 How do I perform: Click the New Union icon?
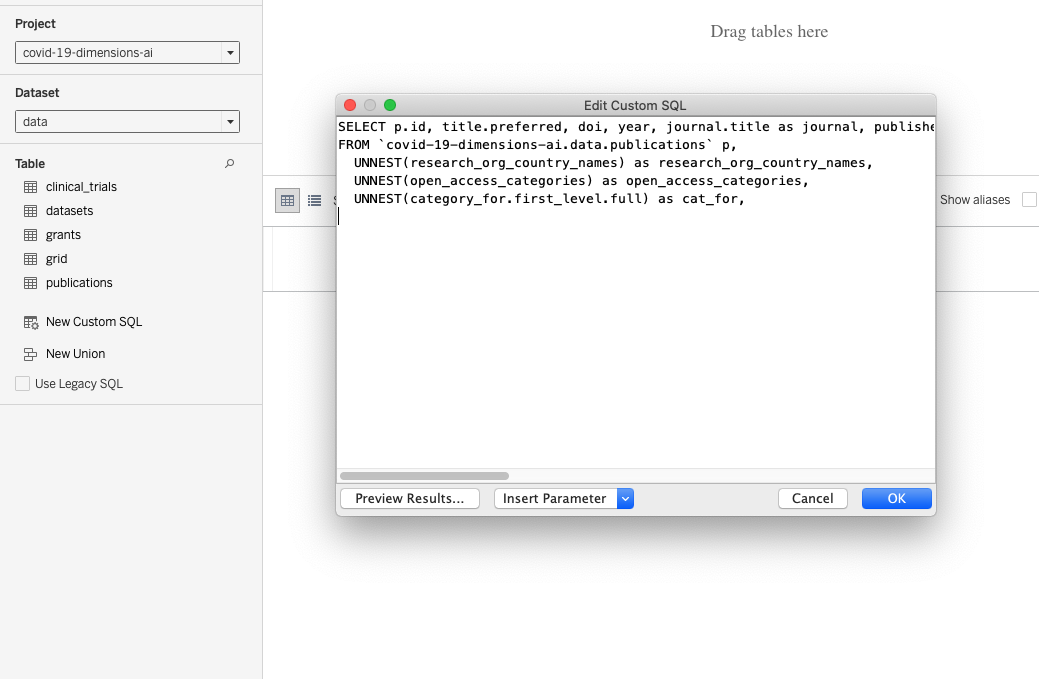(x=30, y=354)
